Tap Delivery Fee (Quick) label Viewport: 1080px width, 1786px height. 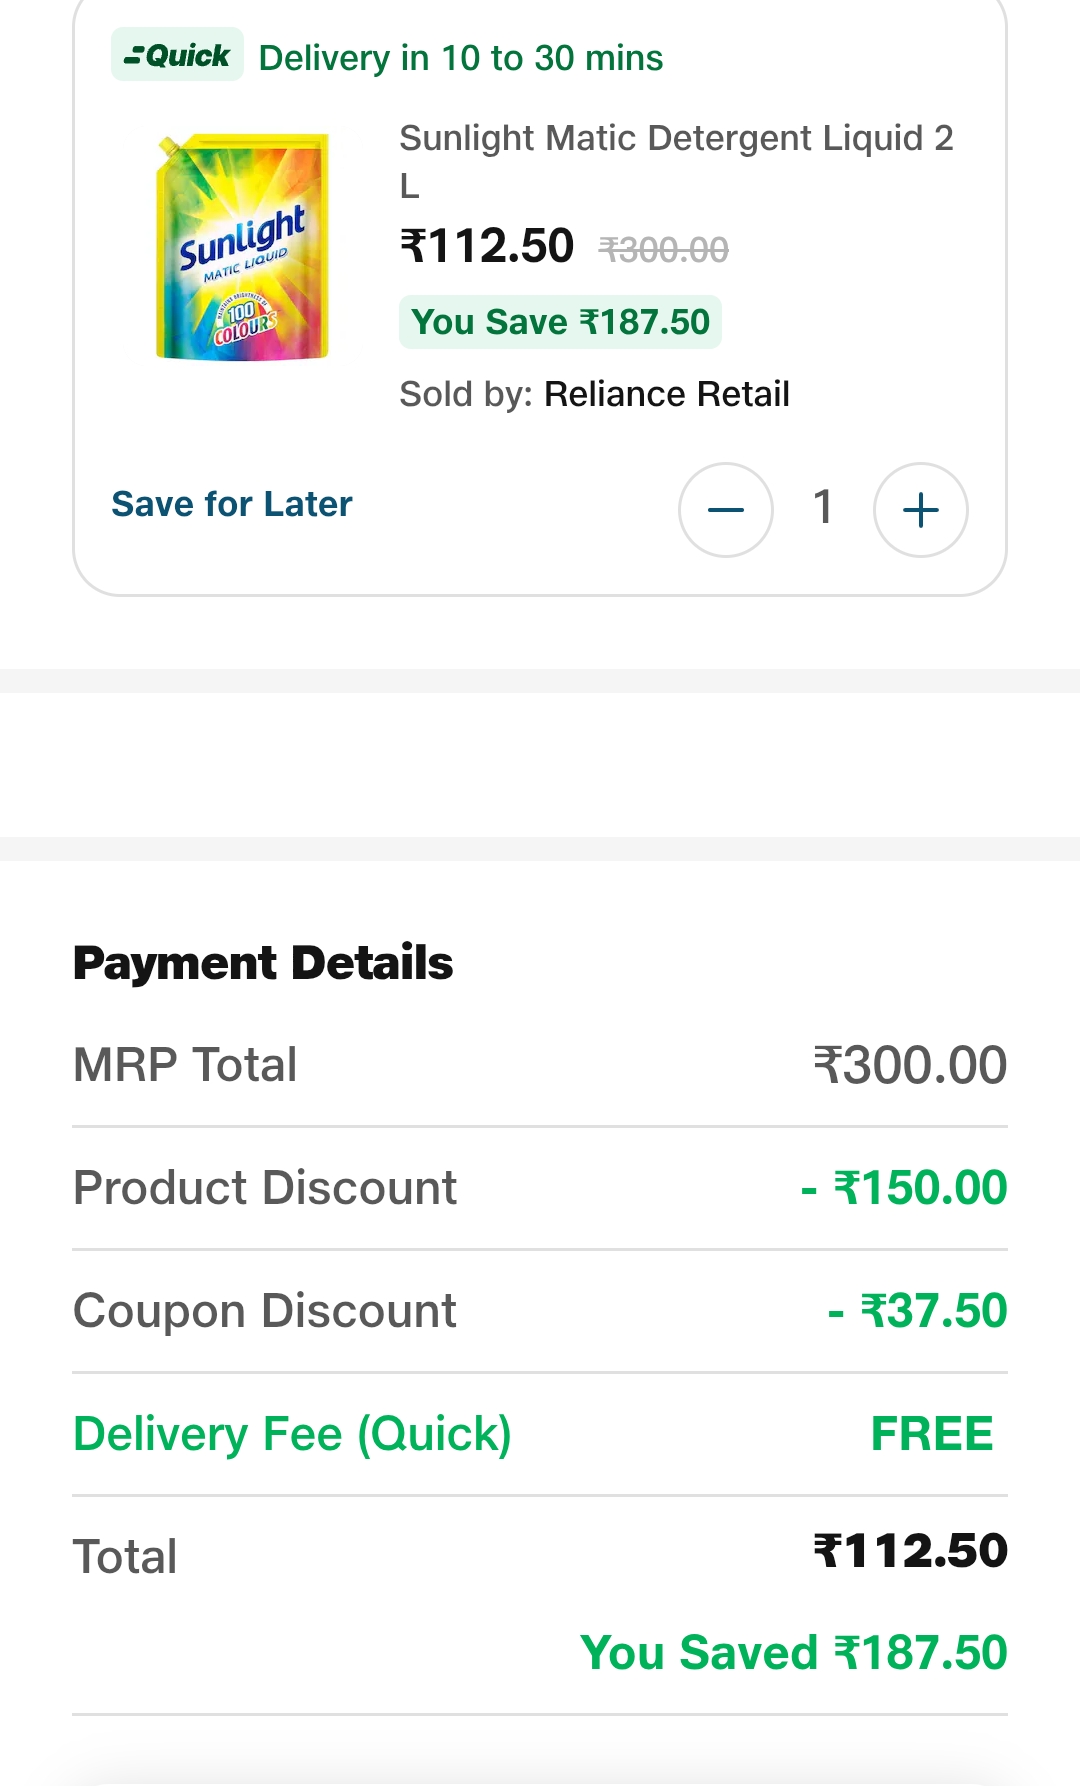pyautogui.click(x=292, y=1434)
